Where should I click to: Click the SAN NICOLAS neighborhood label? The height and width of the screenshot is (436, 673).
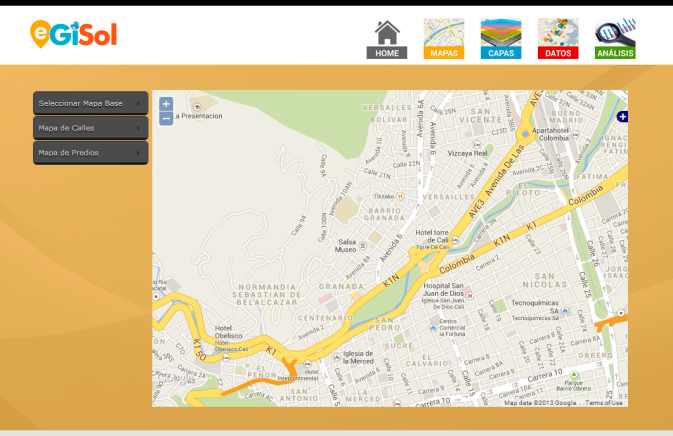click(545, 280)
